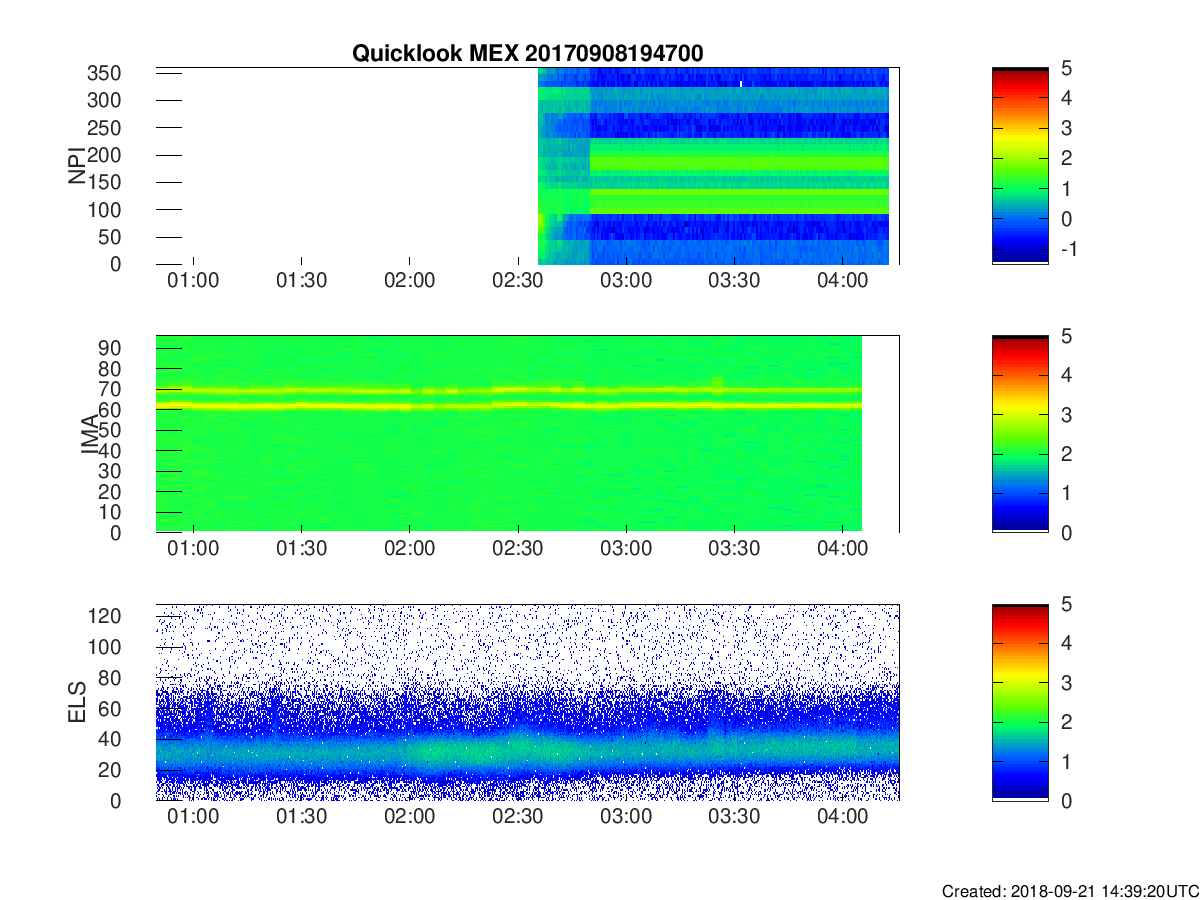Click the 10 tick on the IMA axis
1200x900 pixels.
[x=110, y=512]
